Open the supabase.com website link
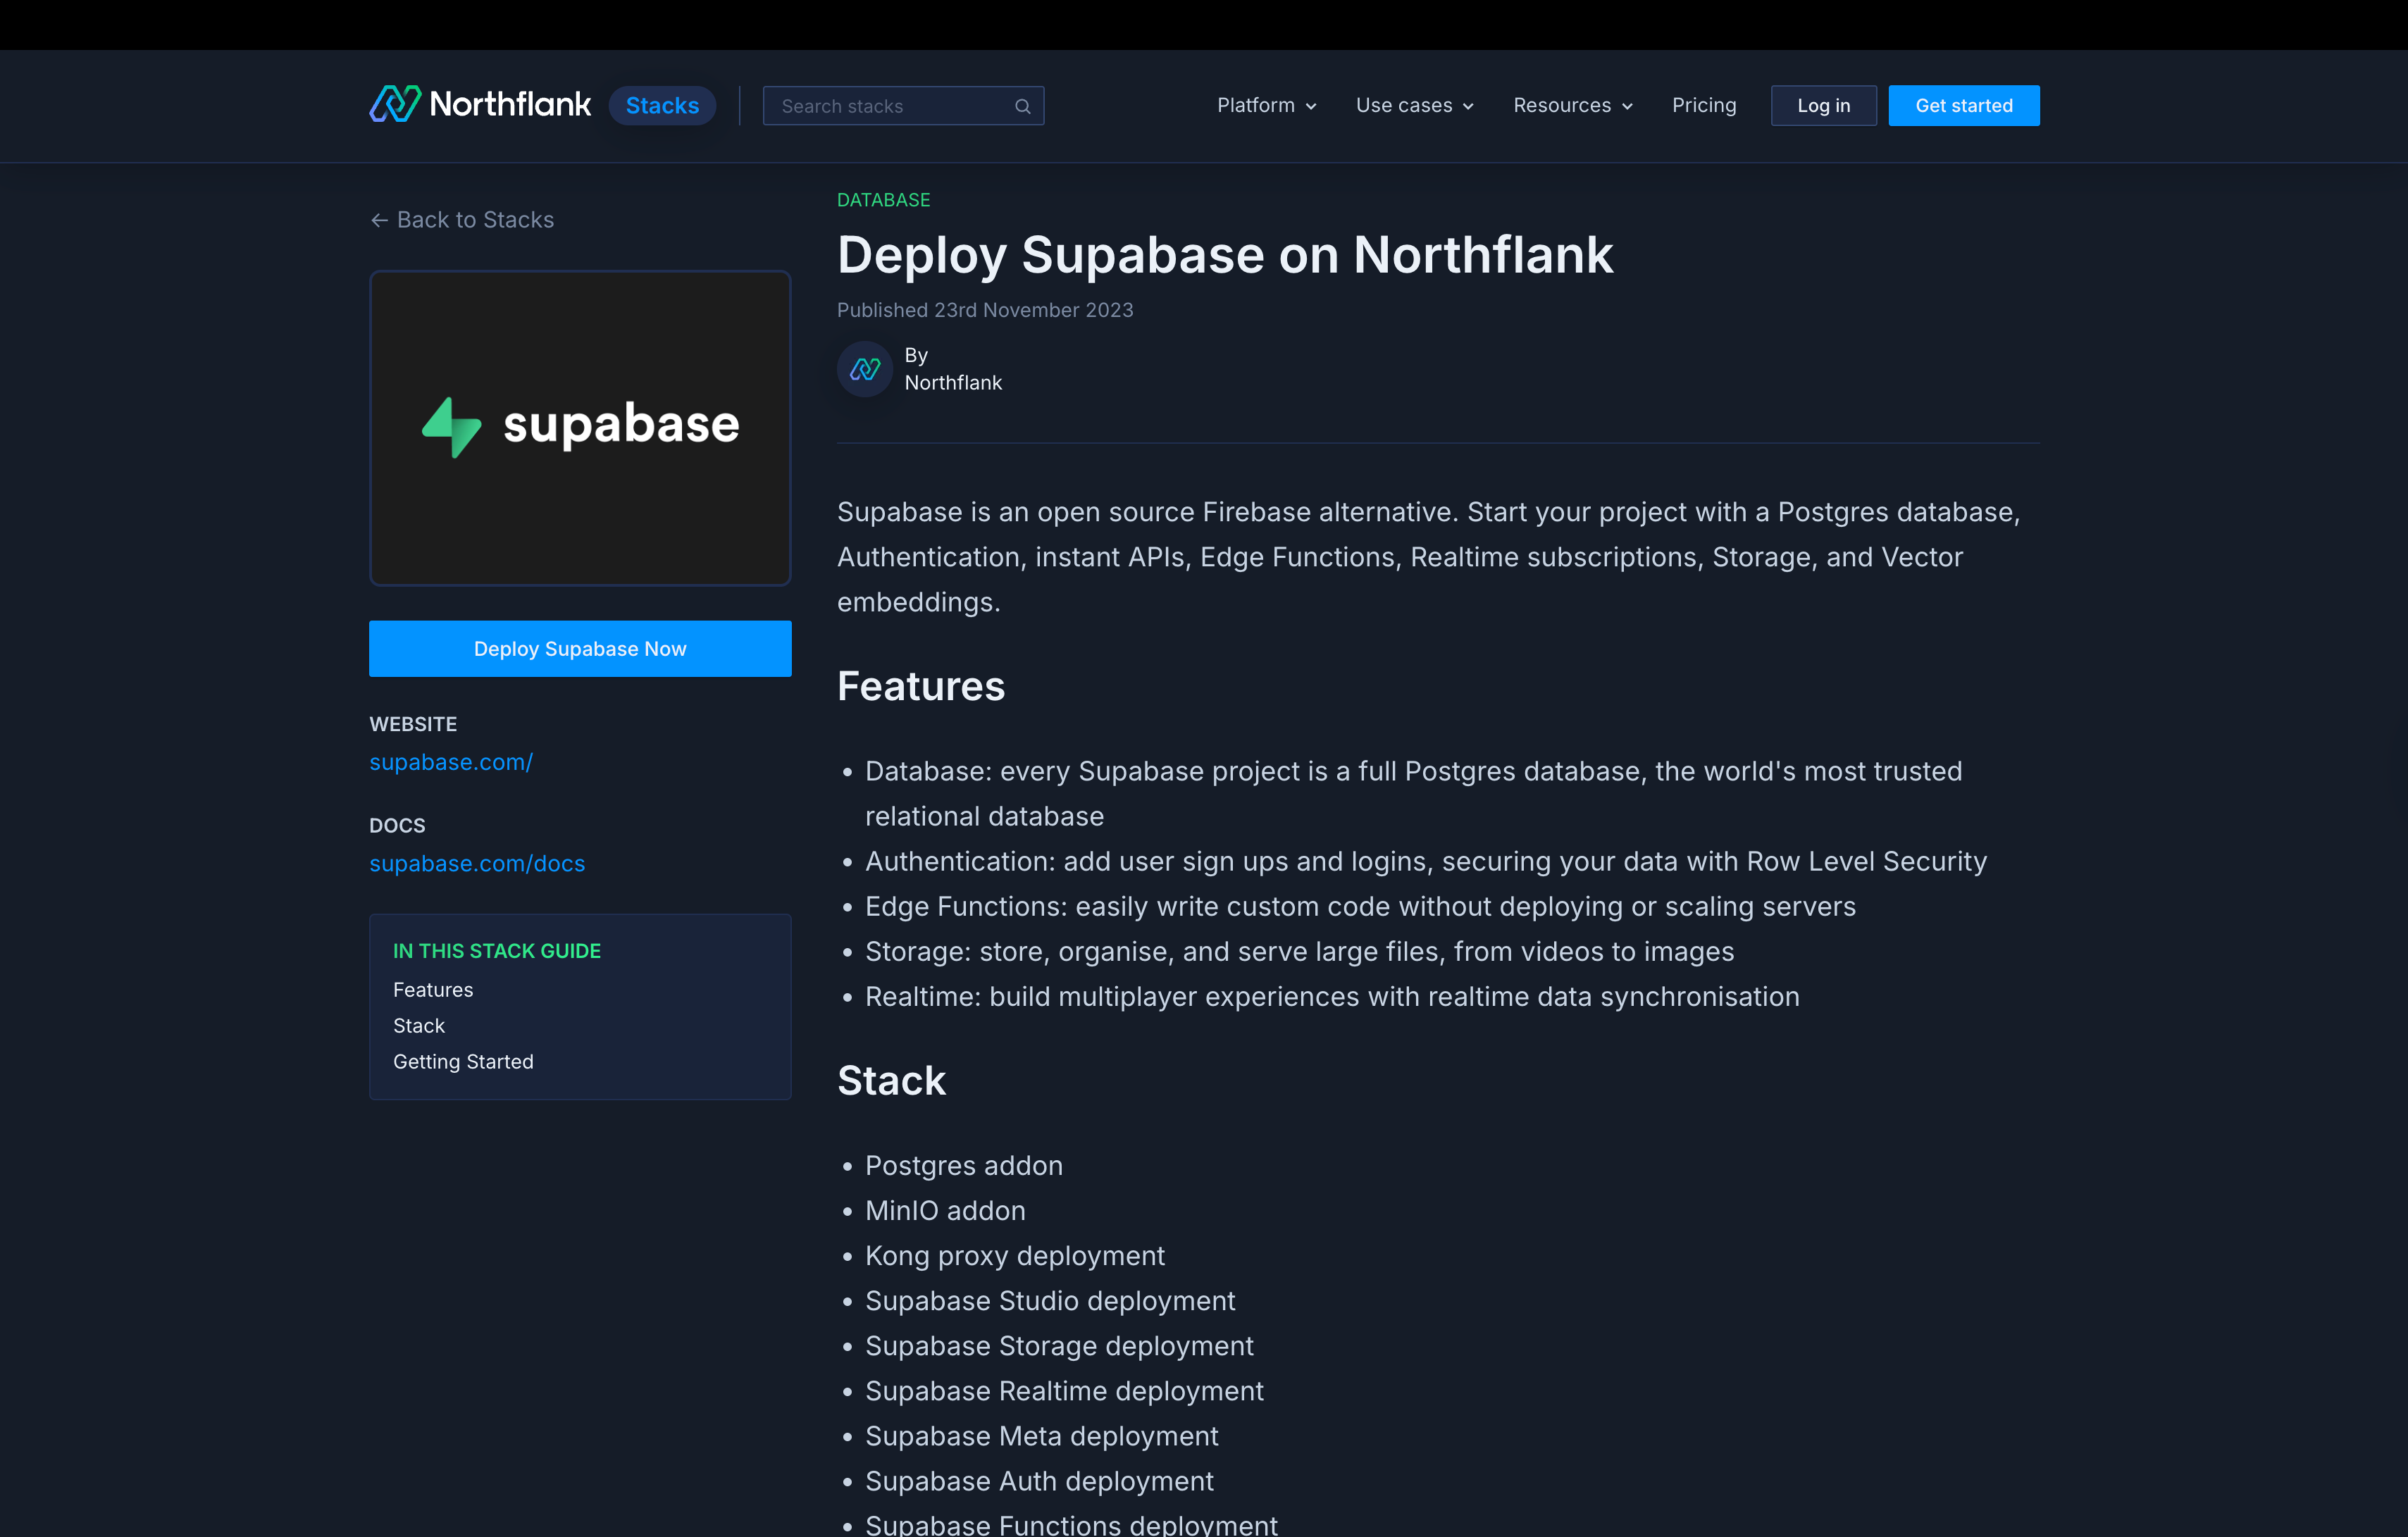 pos(451,762)
